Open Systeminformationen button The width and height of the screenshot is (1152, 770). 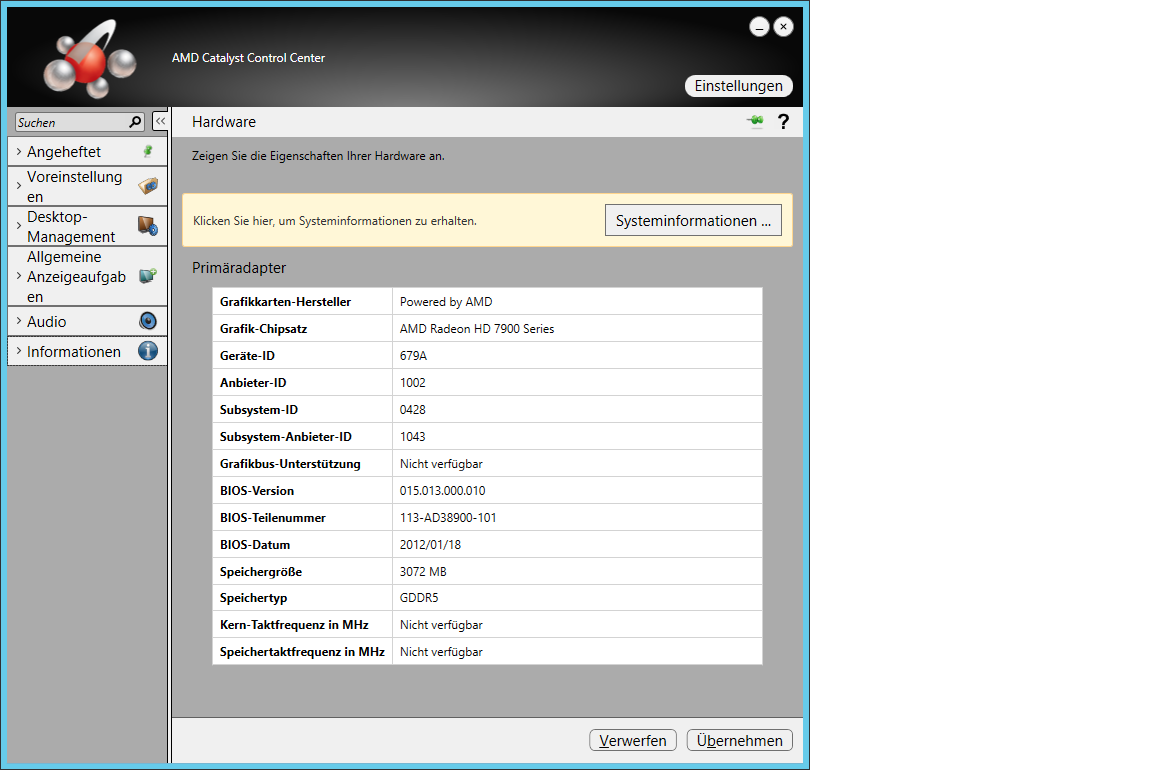click(x=693, y=220)
